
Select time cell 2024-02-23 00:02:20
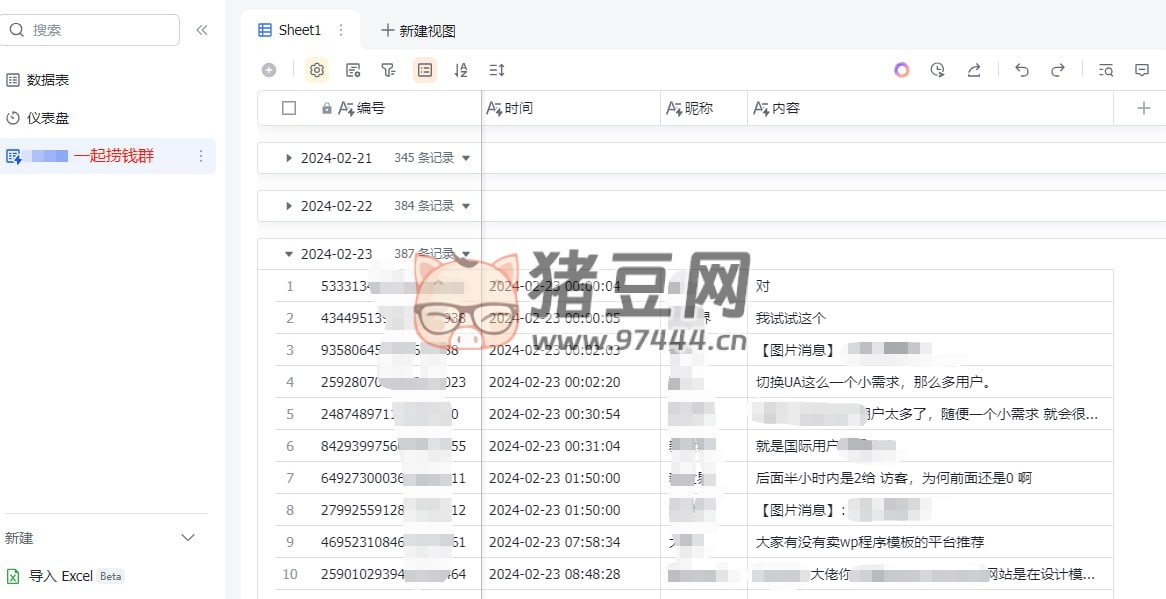point(571,382)
